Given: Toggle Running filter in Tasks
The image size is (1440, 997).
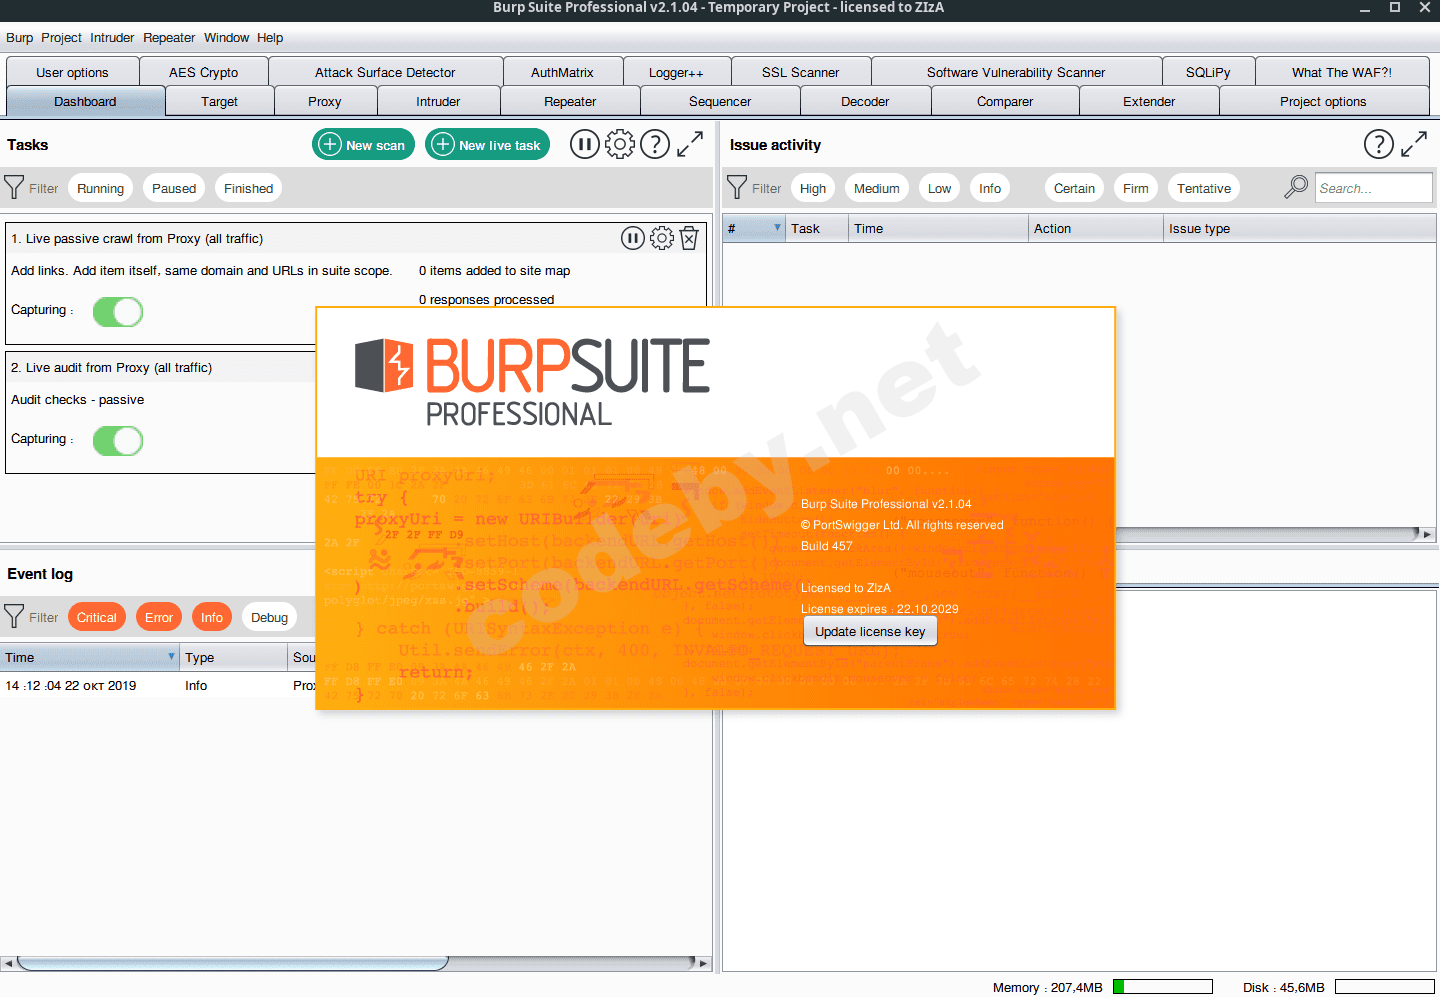Looking at the screenshot, I should pos(100,188).
